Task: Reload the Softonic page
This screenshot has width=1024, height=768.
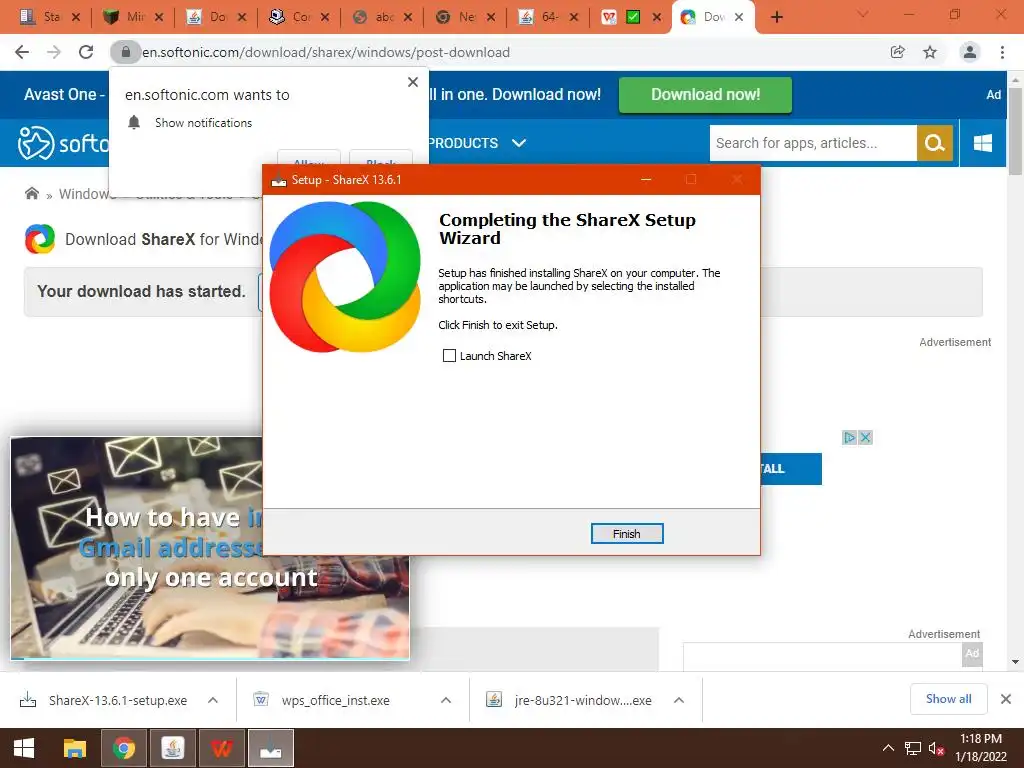Action: pyautogui.click(x=86, y=52)
